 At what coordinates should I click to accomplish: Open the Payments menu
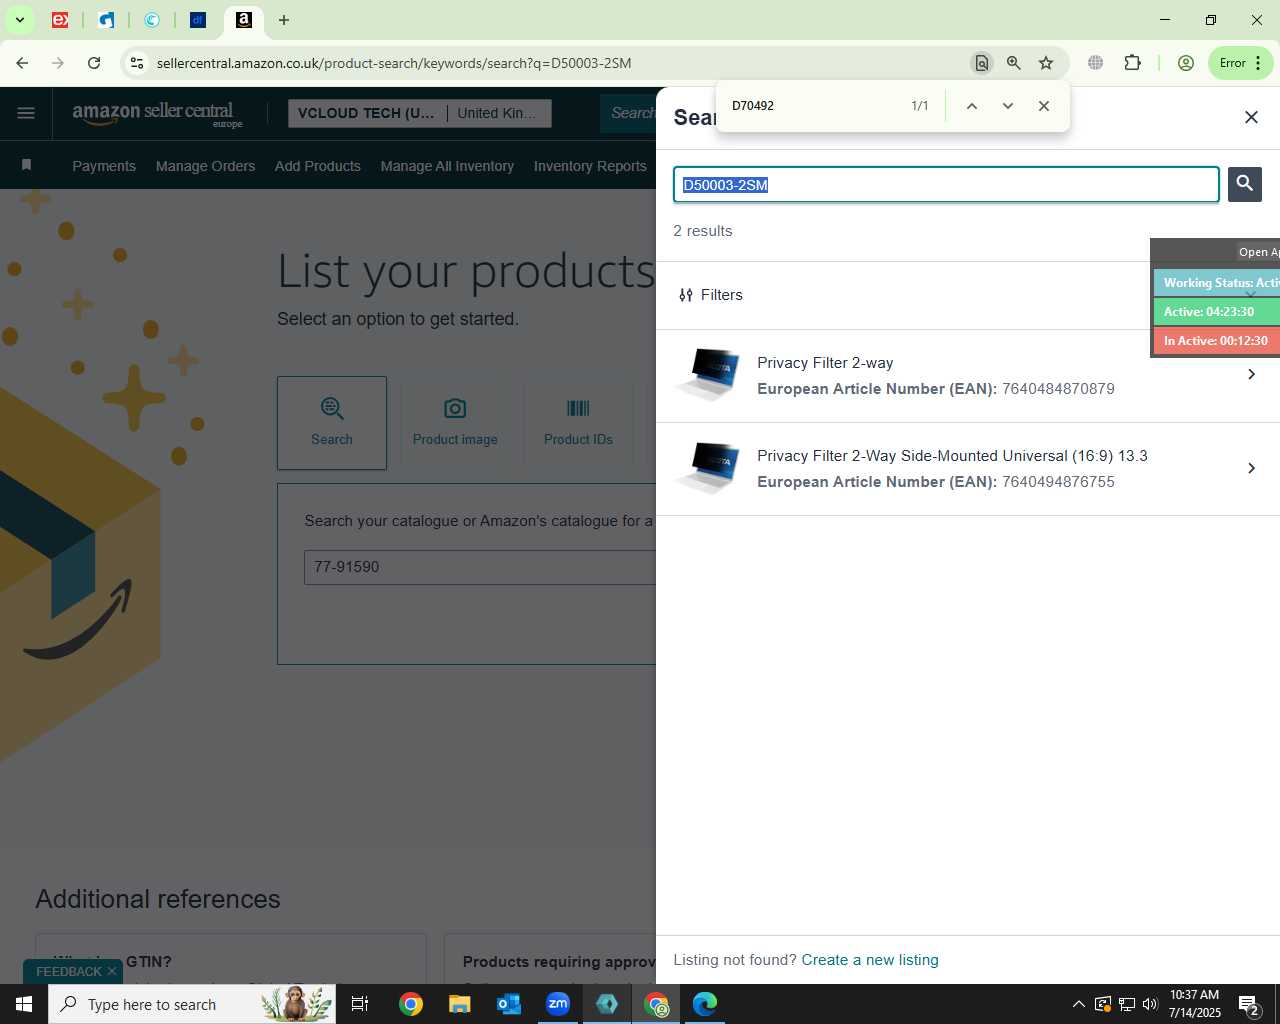[104, 166]
